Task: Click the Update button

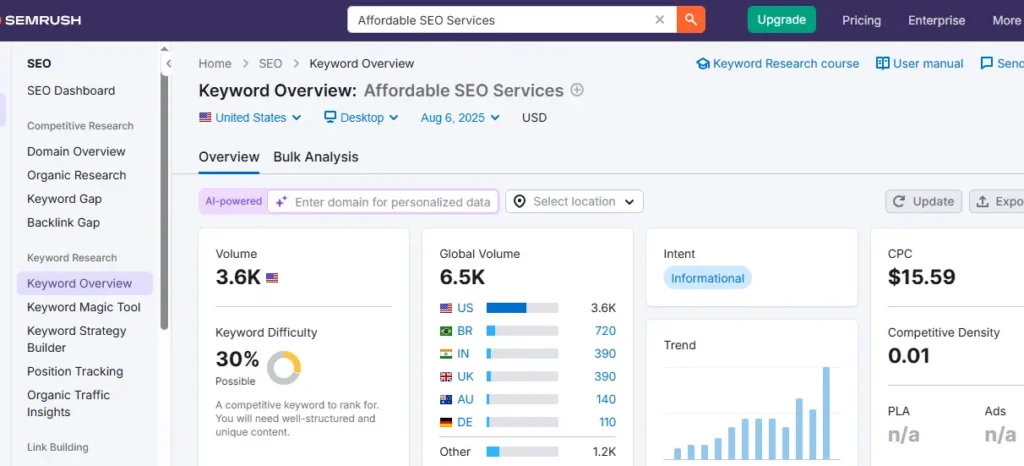Action: click(923, 201)
